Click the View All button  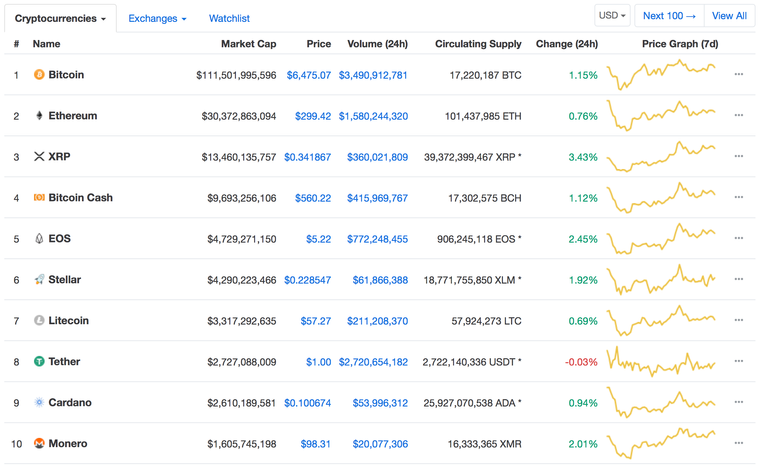click(x=729, y=16)
